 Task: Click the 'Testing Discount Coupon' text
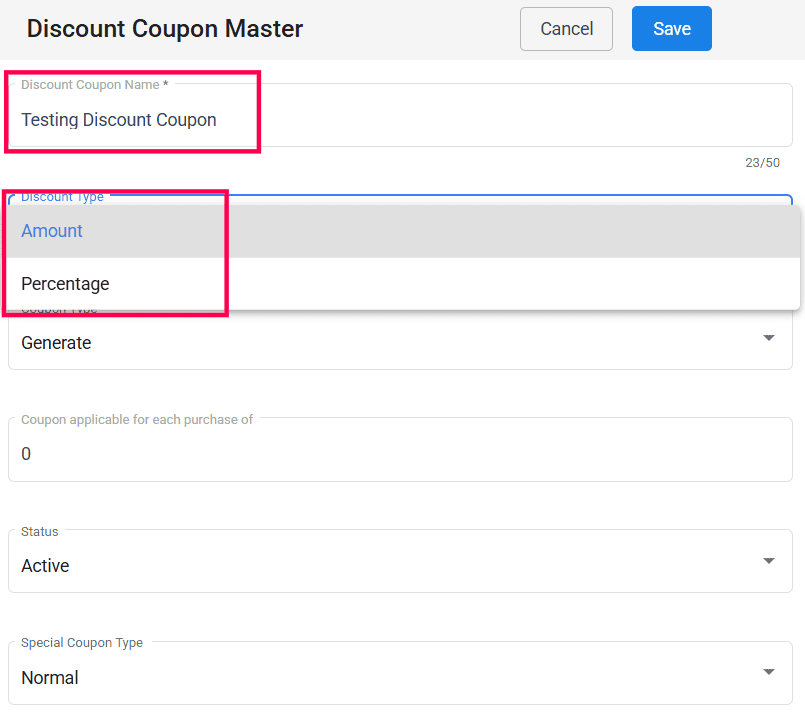coord(119,120)
